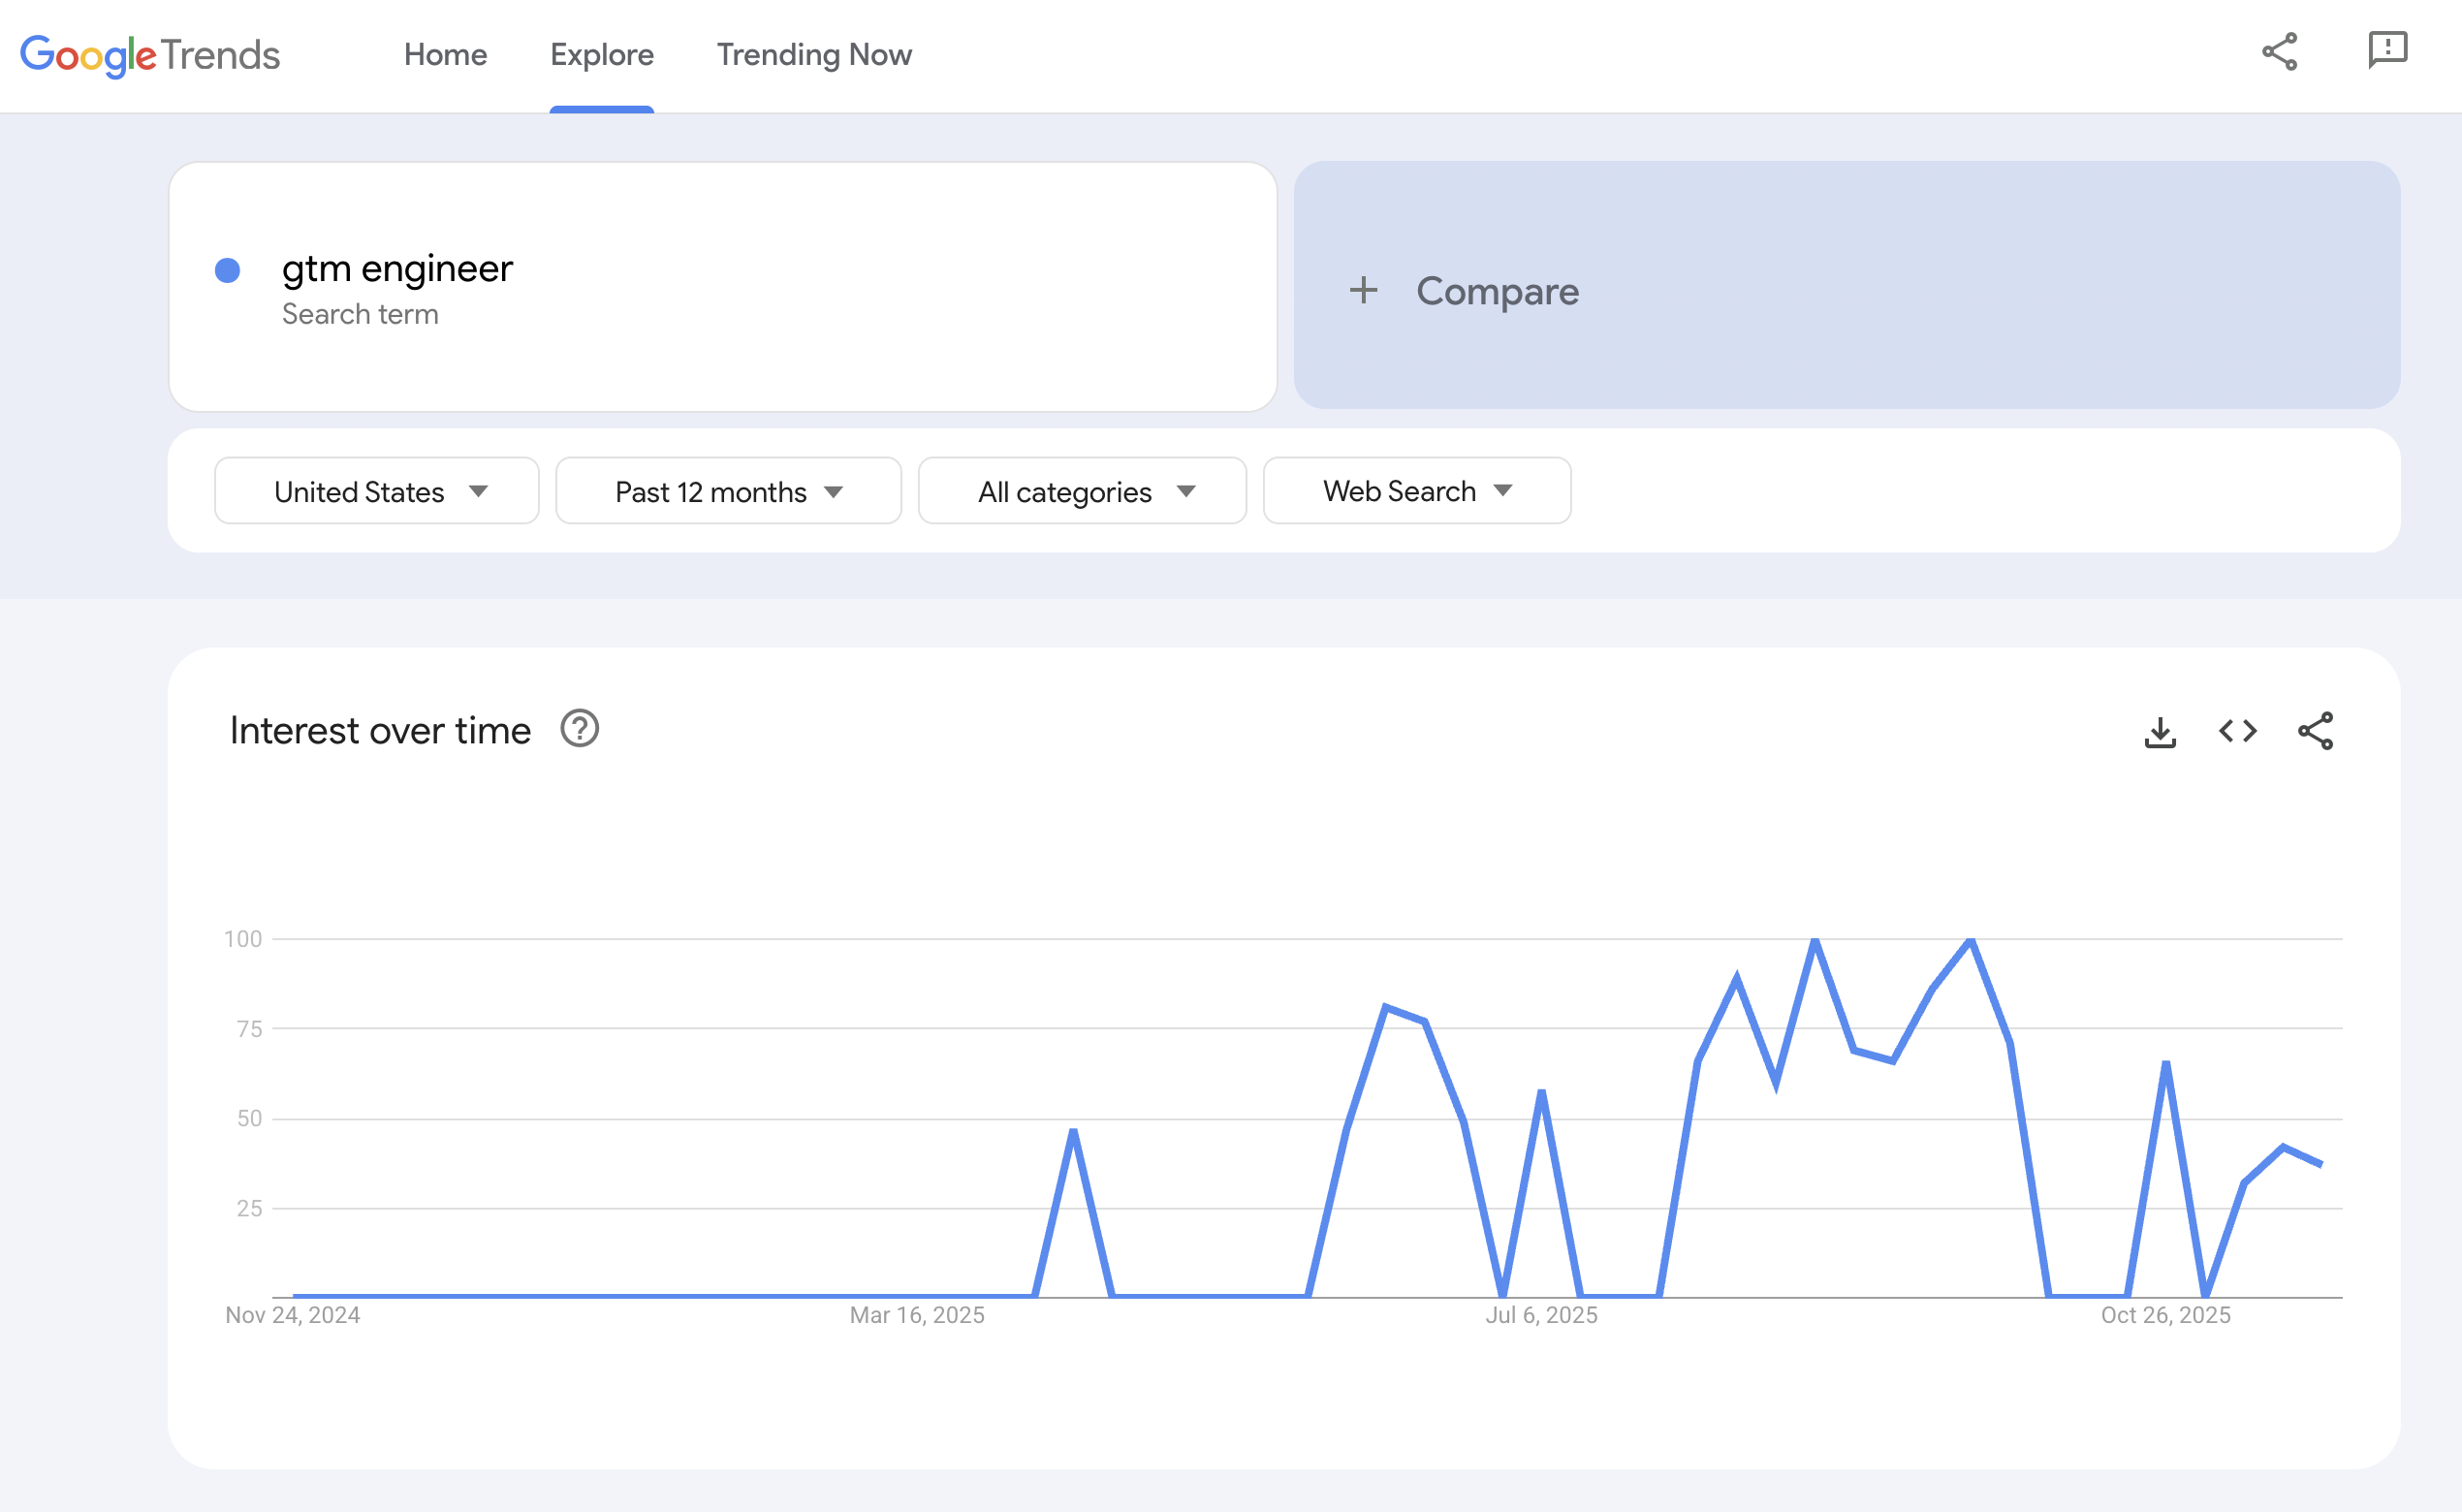
Task: Open the United States region dropdown
Action: (376, 490)
